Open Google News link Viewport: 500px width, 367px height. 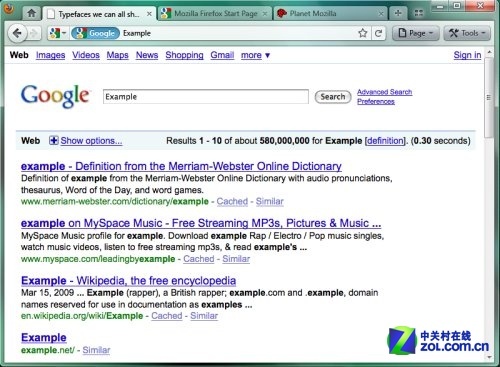click(147, 55)
